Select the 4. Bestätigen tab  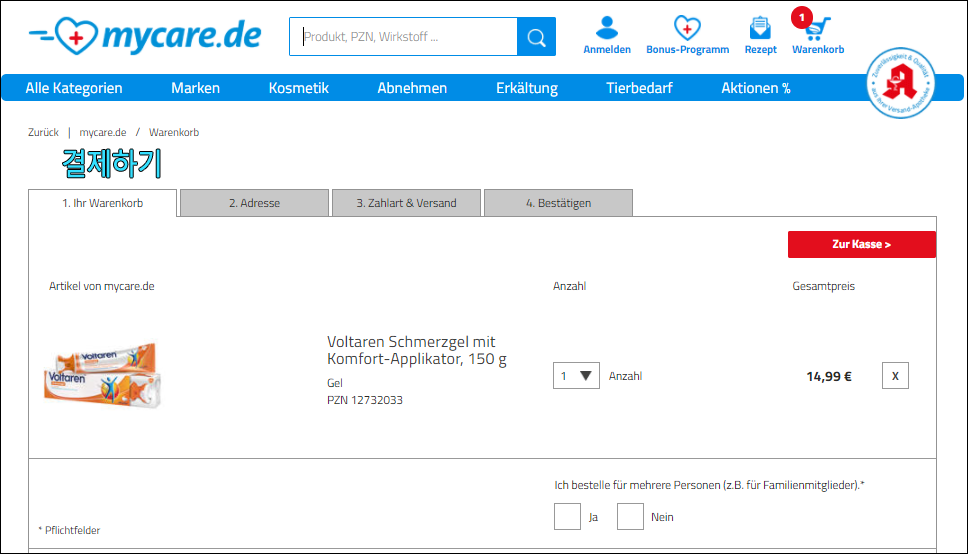558,203
